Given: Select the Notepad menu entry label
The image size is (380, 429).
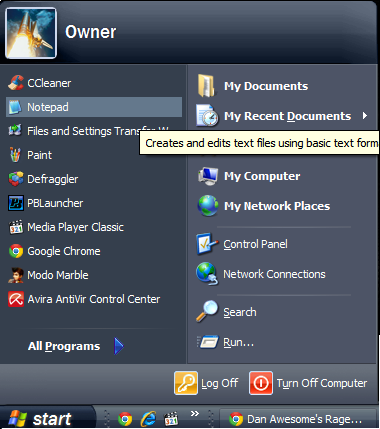Looking at the screenshot, I should pyautogui.click(x=48, y=107).
